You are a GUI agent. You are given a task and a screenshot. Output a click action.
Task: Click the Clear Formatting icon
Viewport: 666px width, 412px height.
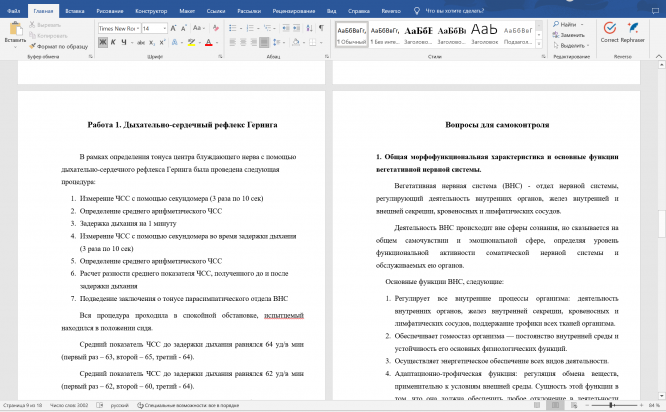click(217, 29)
